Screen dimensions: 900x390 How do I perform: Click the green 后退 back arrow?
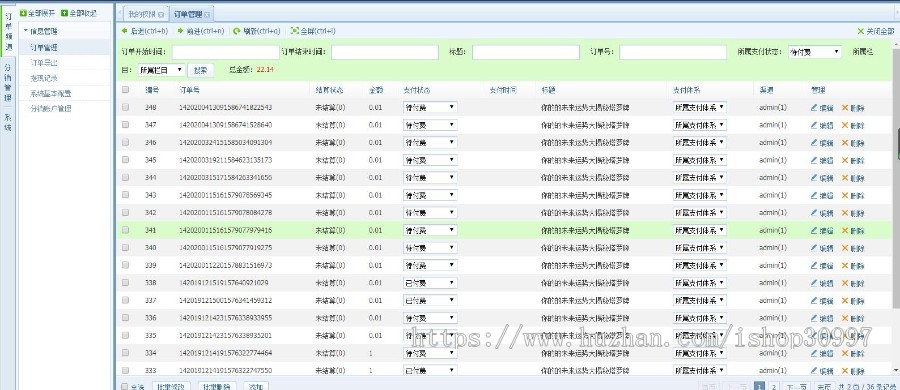coord(124,31)
